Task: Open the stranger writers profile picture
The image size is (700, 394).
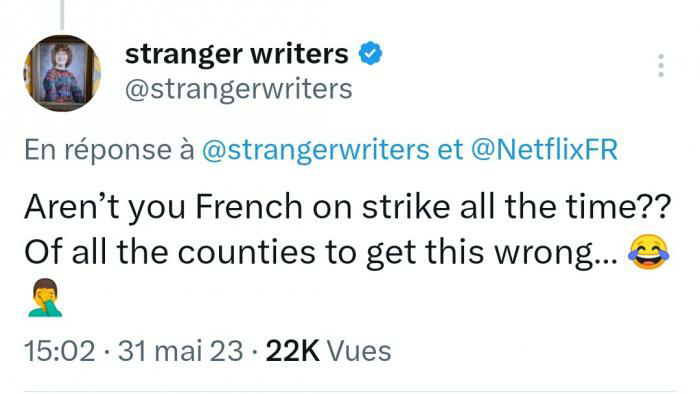Action: tap(62, 73)
